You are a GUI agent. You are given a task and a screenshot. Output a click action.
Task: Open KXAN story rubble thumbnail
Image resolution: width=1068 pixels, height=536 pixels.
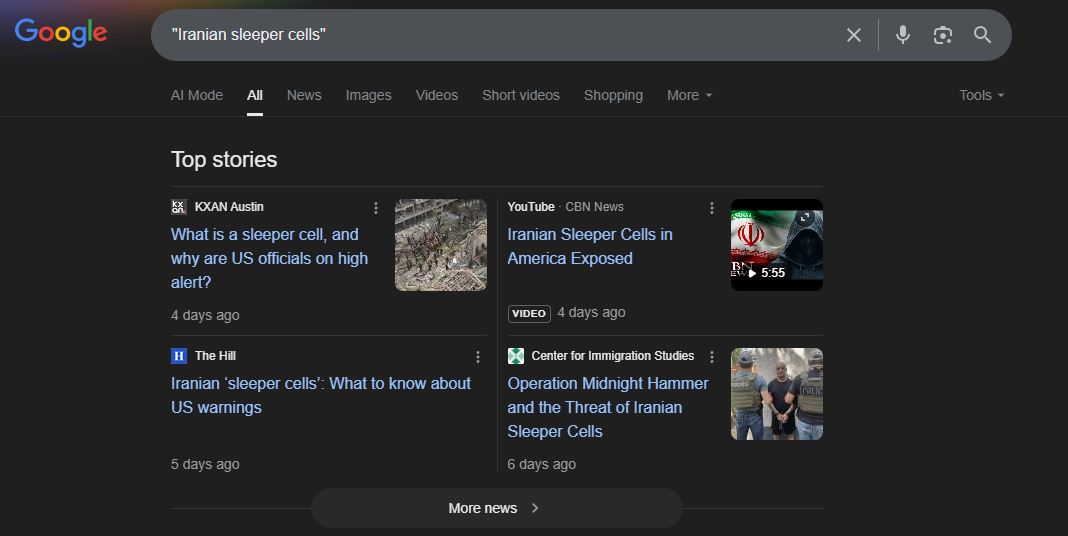(x=441, y=245)
